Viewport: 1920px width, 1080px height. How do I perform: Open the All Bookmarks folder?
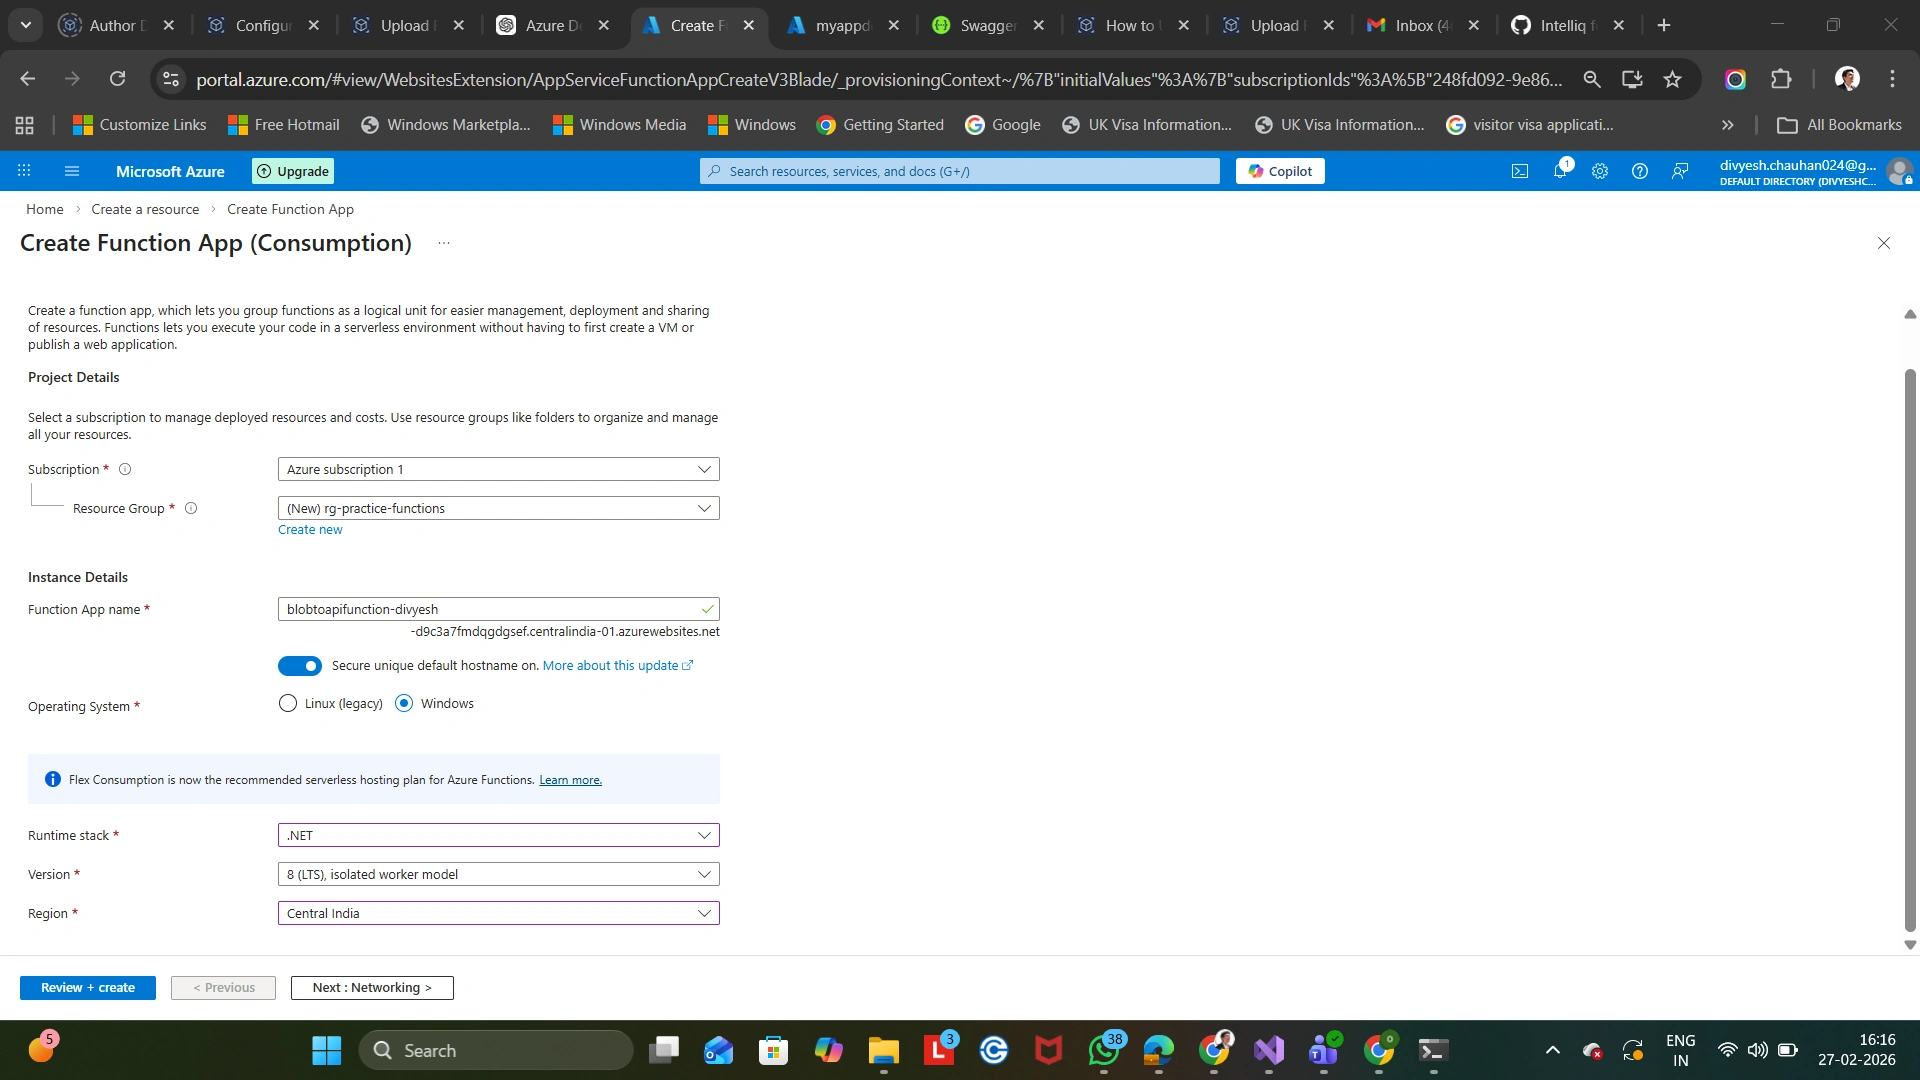[x=1840, y=125]
